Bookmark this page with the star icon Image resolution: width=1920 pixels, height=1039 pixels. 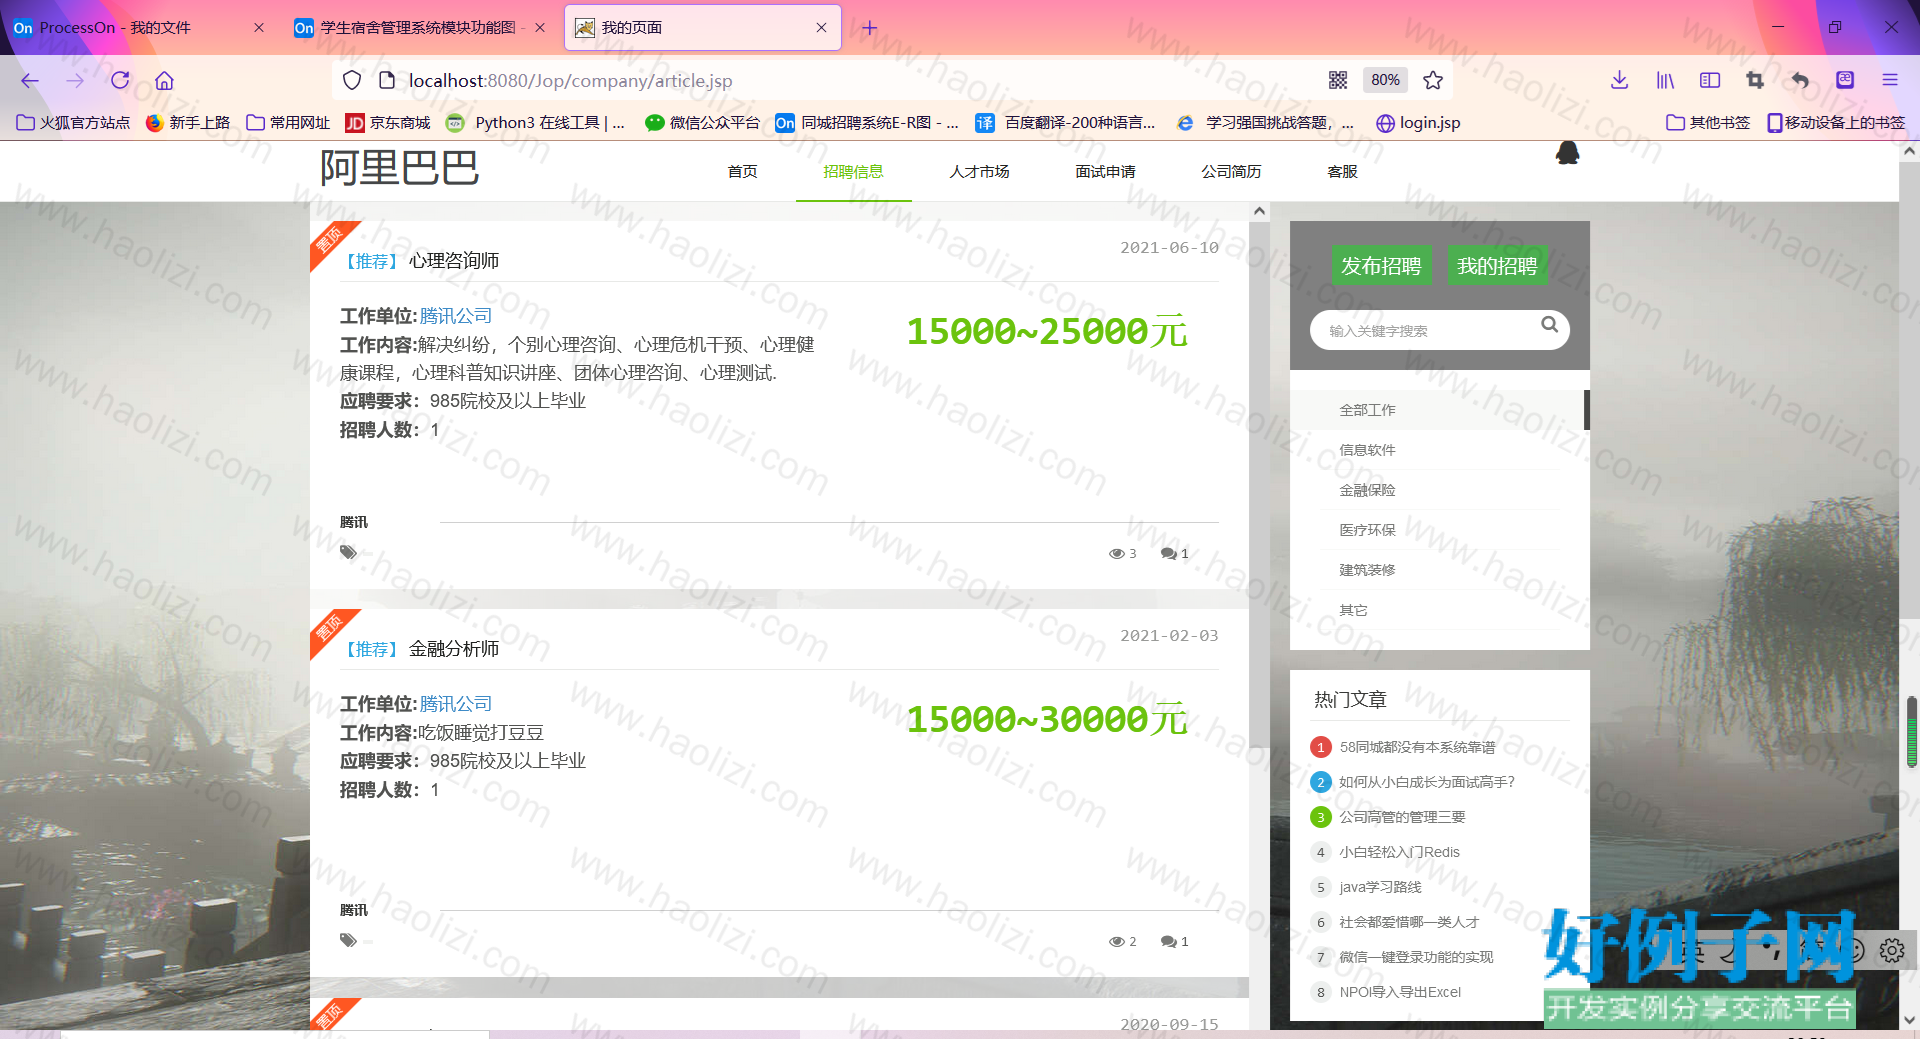pyautogui.click(x=1433, y=80)
